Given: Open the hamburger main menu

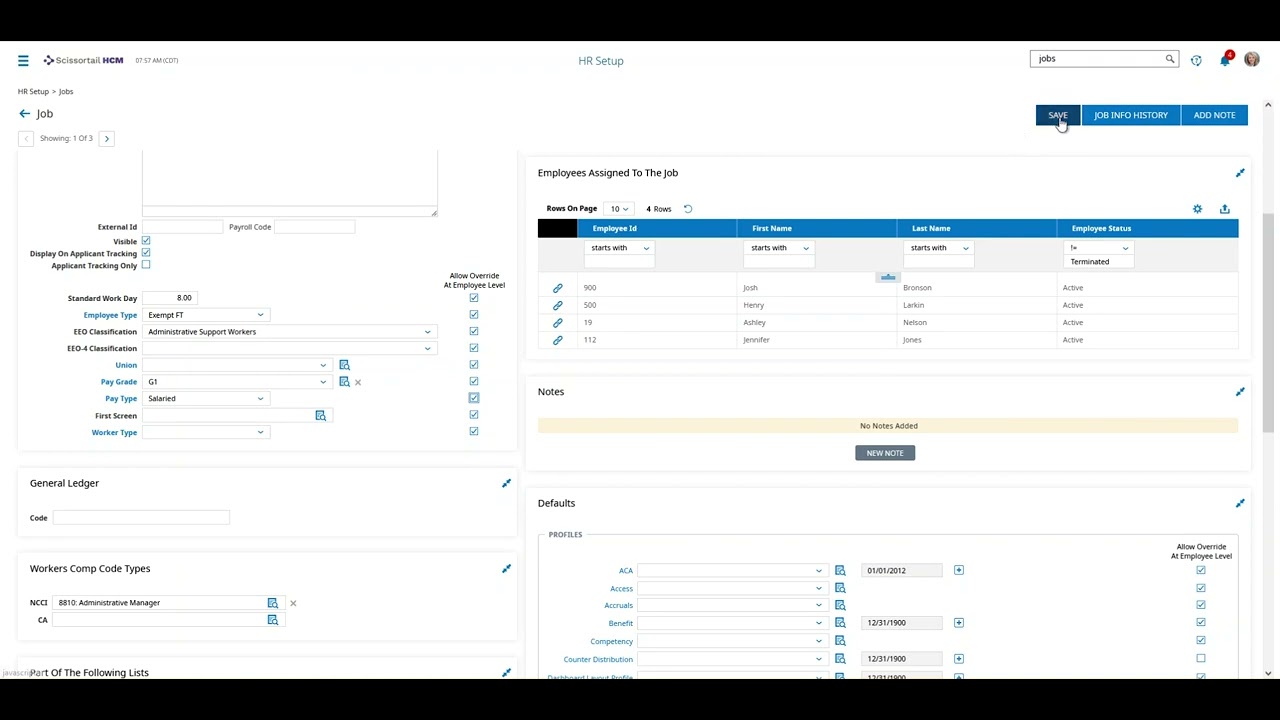Looking at the screenshot, I should [x=23, y=61].
